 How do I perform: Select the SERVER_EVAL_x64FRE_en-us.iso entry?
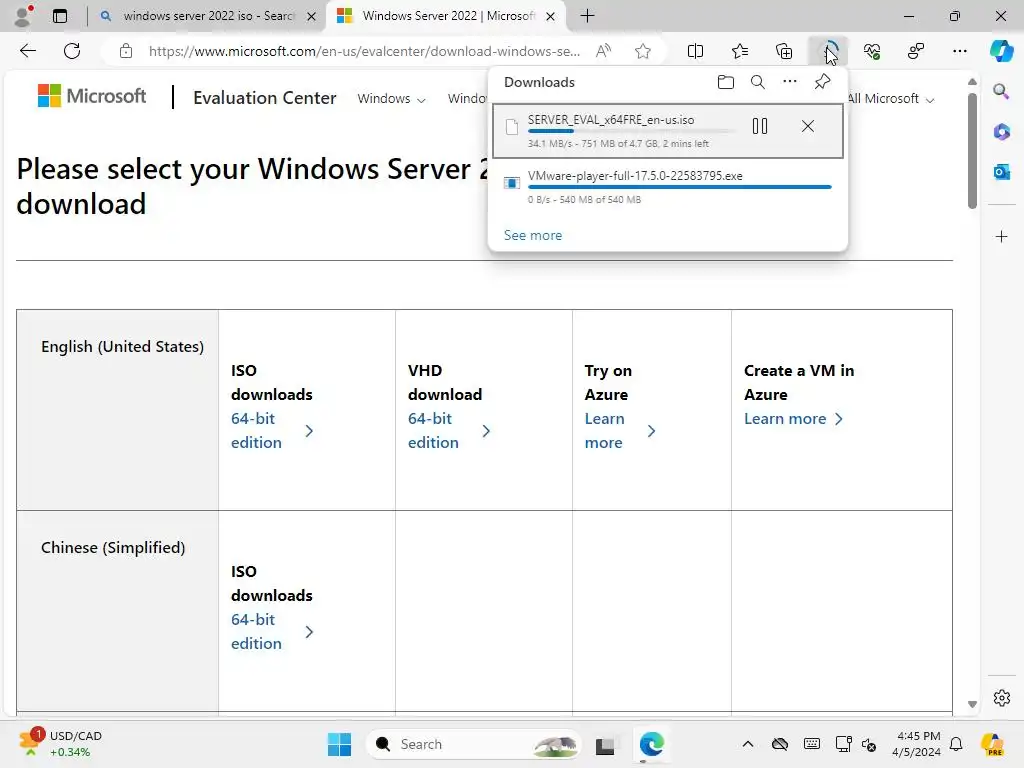[667, 131]
